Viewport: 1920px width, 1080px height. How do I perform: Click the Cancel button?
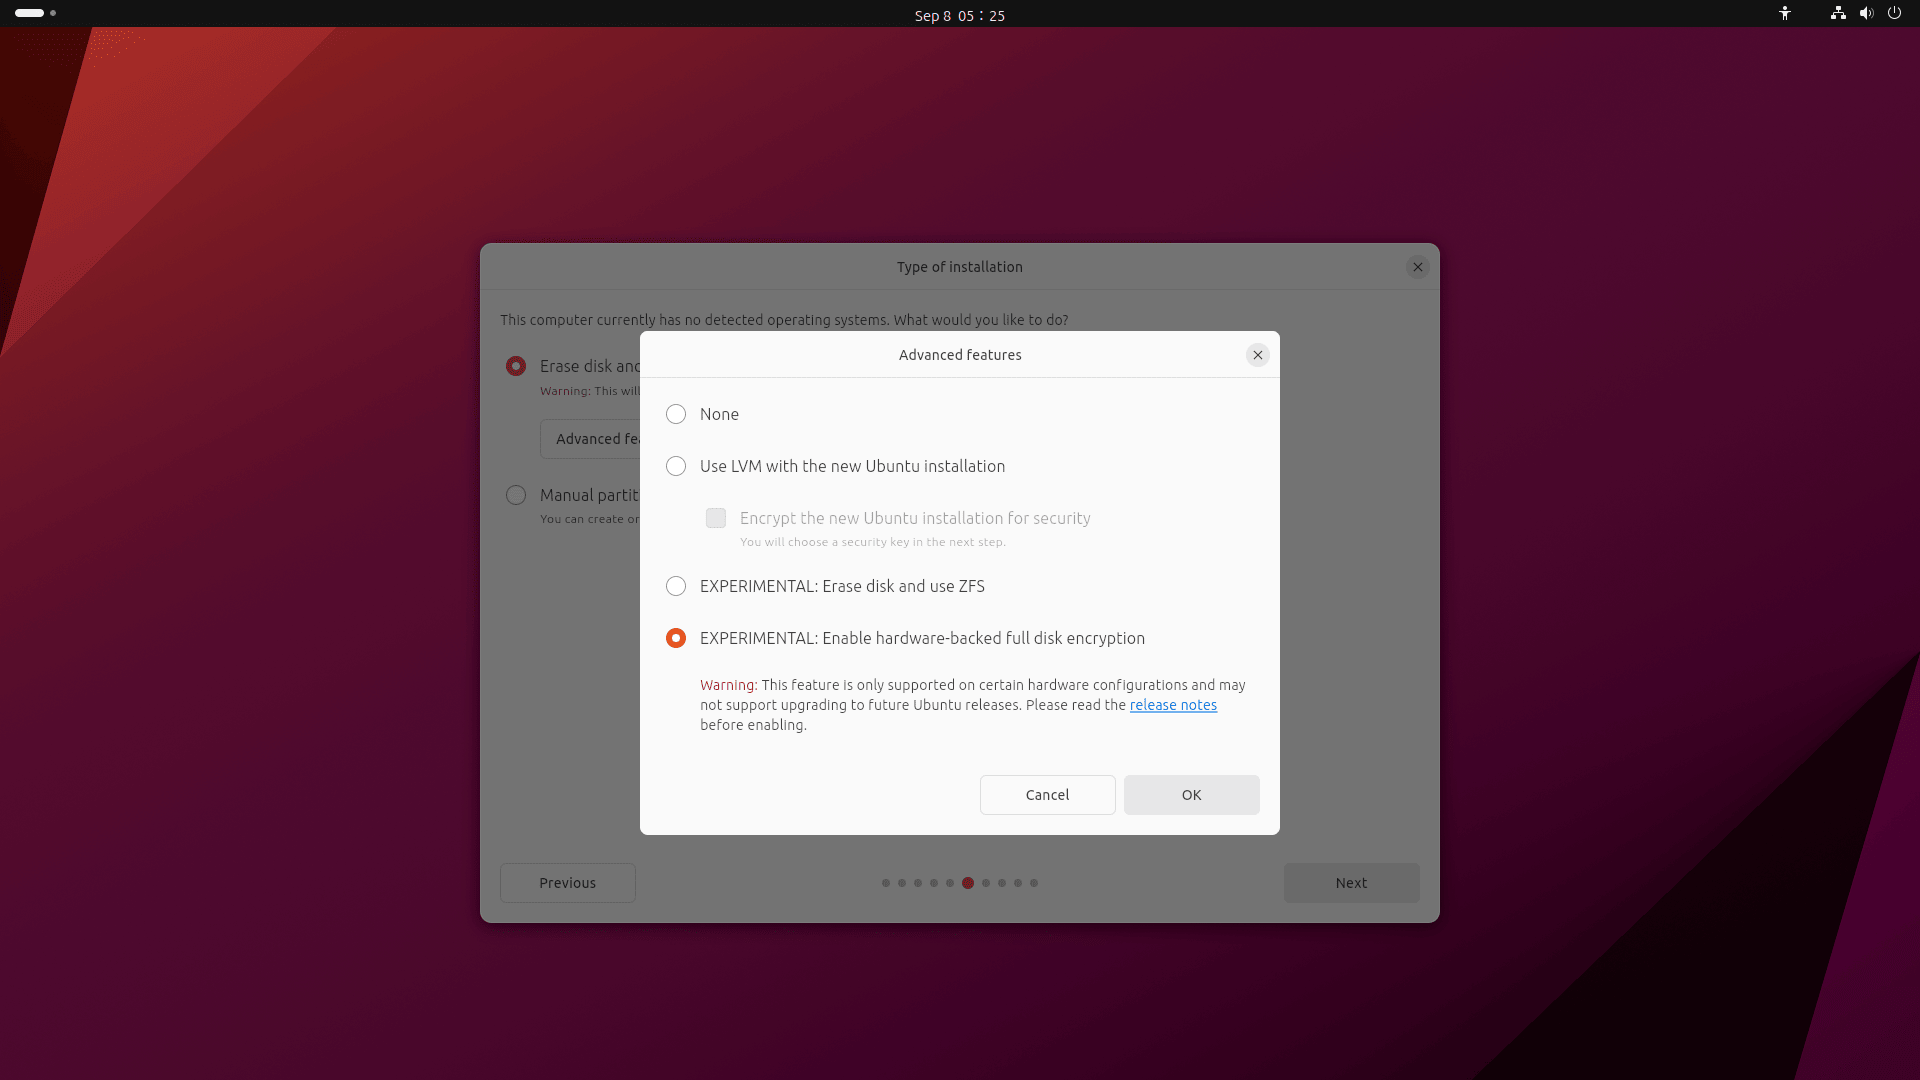[x=1047, y=794]
